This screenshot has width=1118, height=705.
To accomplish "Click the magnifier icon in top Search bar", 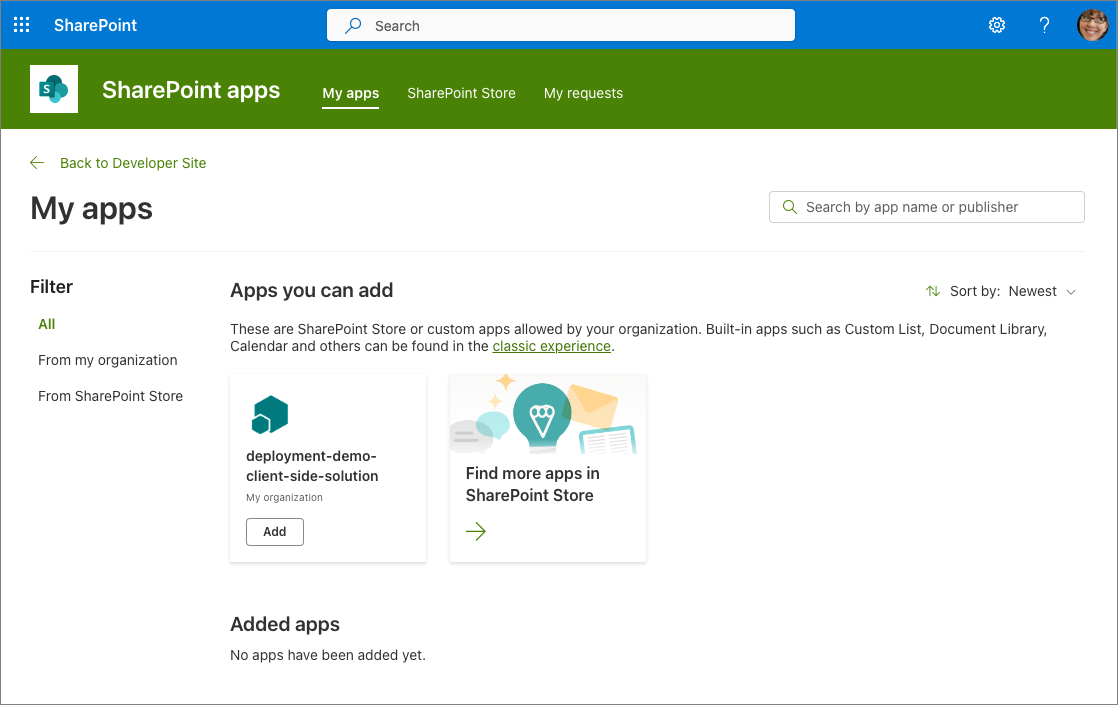I will point(353,26).
